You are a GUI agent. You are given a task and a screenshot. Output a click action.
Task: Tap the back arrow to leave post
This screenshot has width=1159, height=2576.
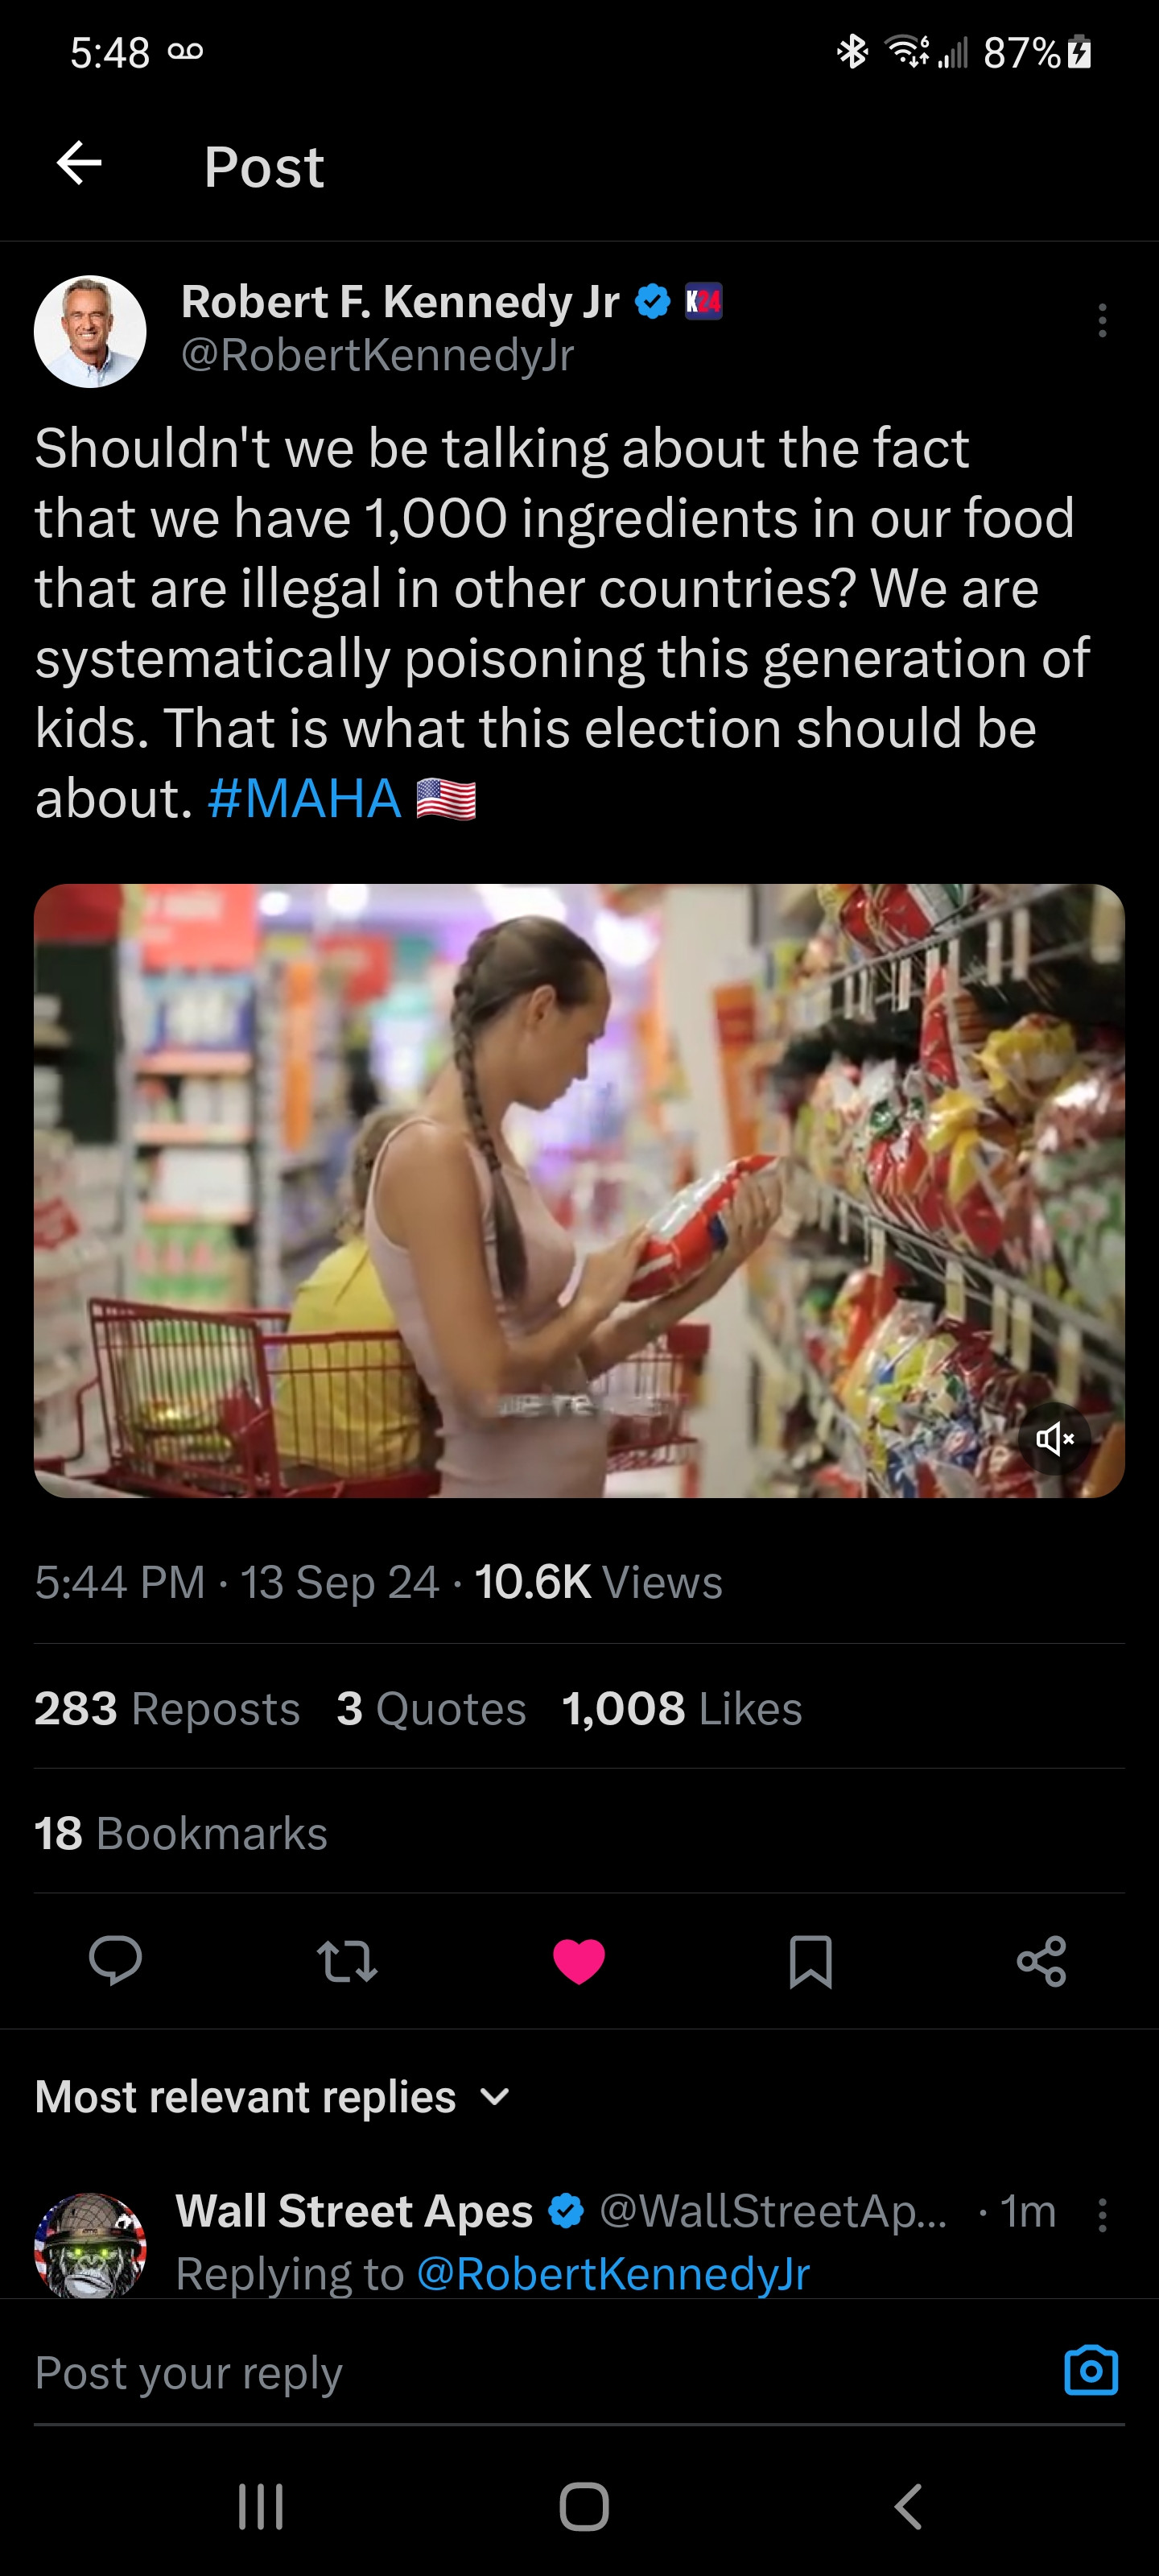coord(80,163)
